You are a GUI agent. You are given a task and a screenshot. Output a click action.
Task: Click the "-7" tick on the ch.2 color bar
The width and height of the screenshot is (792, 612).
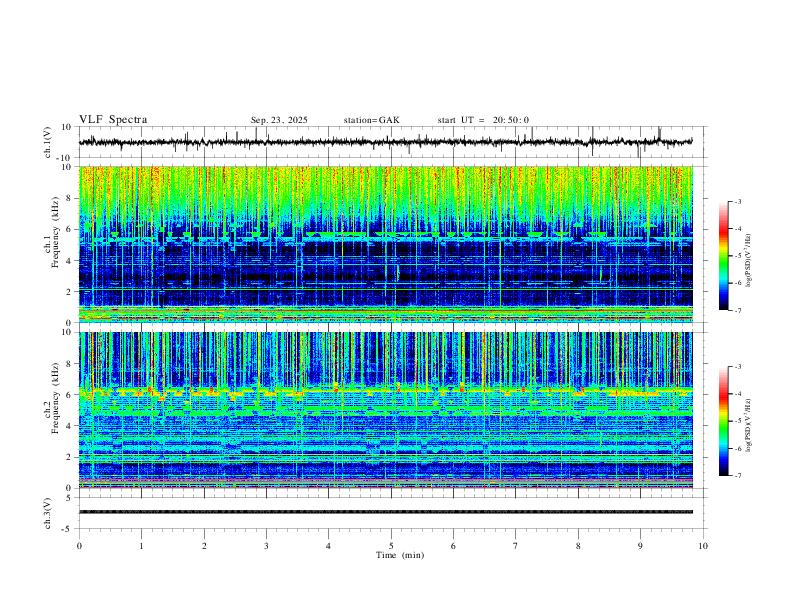(x=738, y=475)
